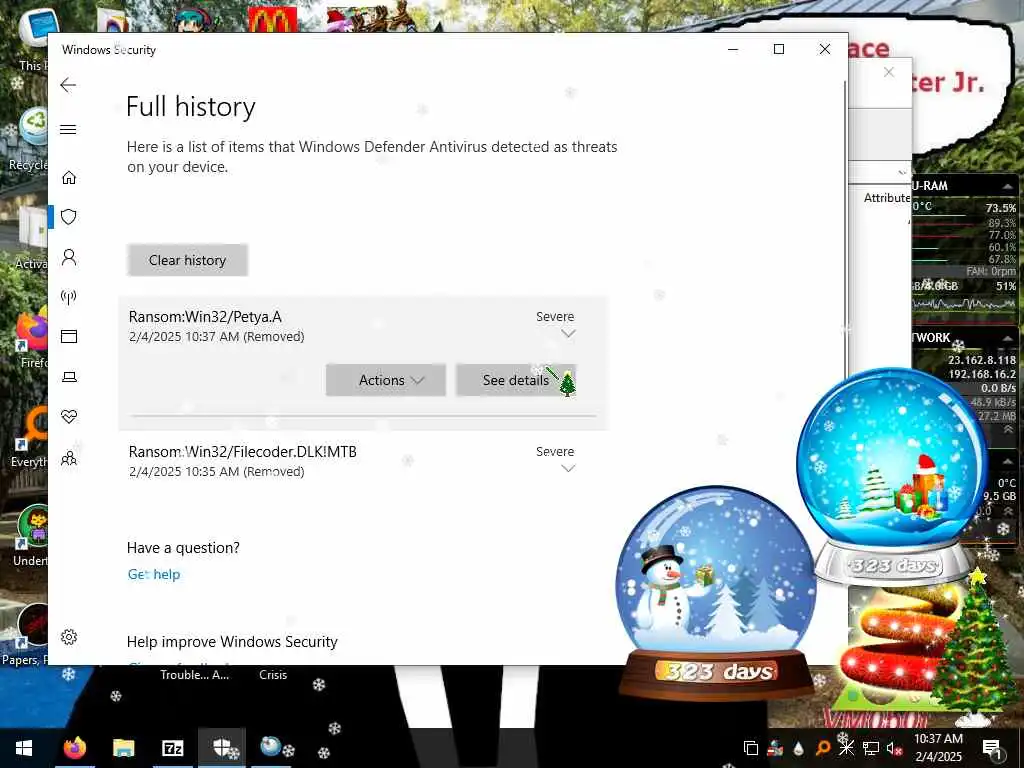
Task: Open the hamburger navigation menu
Action: pyautogui.click(x=68, y=129)
